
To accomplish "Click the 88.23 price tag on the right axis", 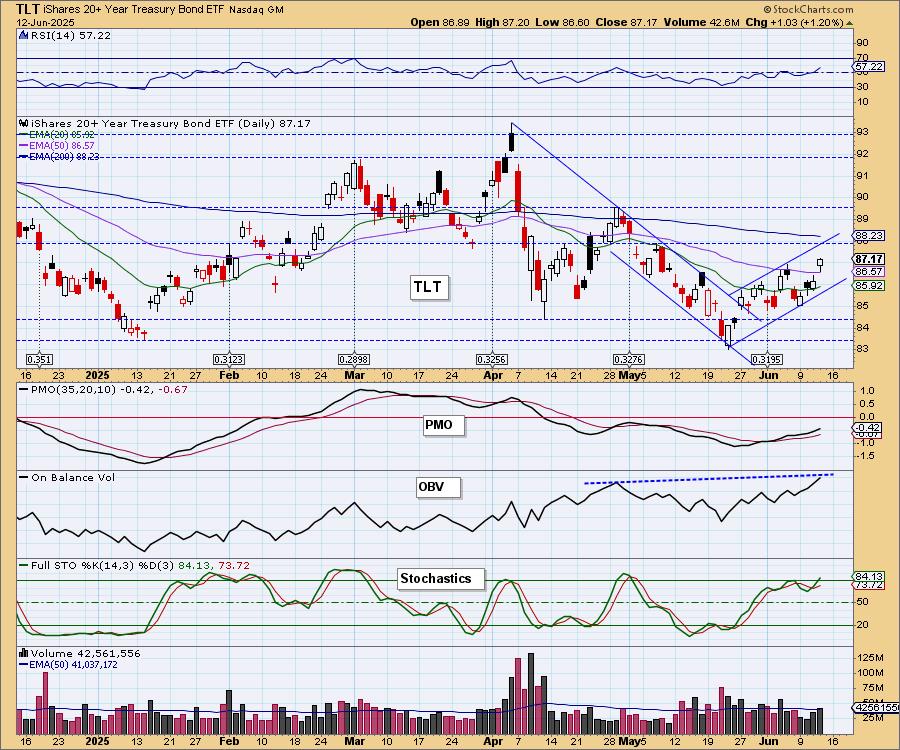I will tap(868, 236).
